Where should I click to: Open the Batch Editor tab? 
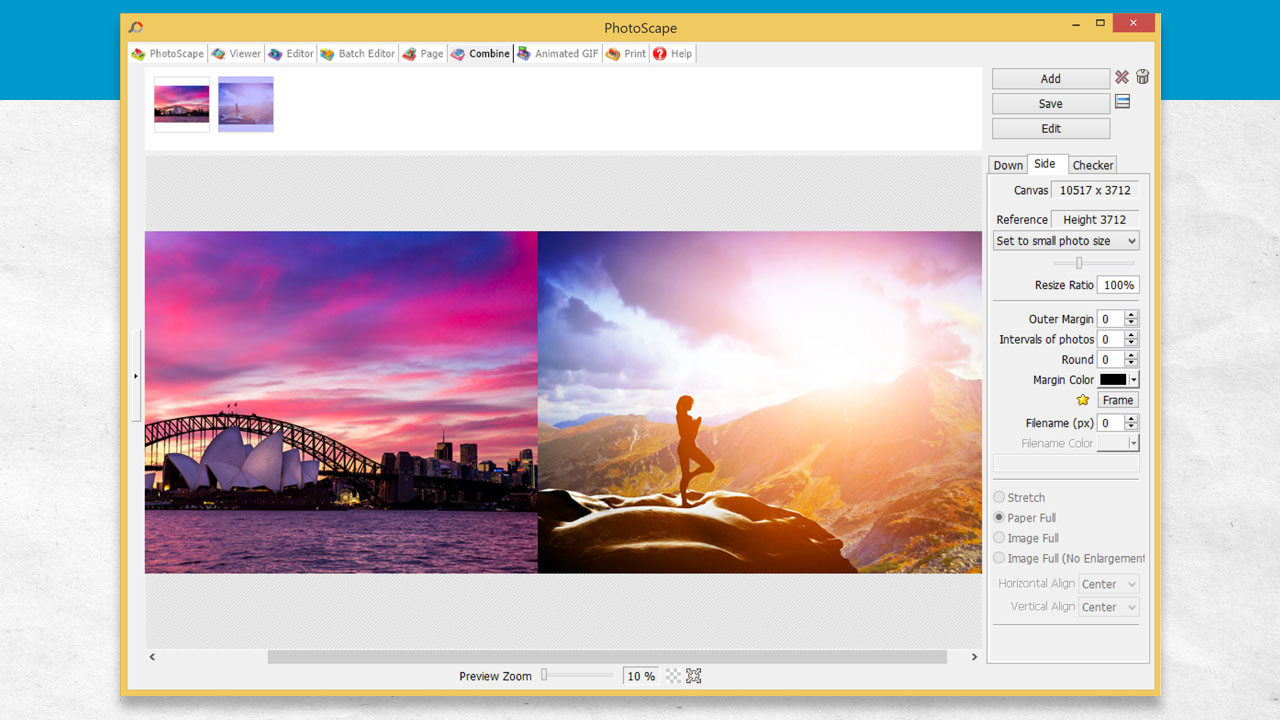click(x=358, y=54)
